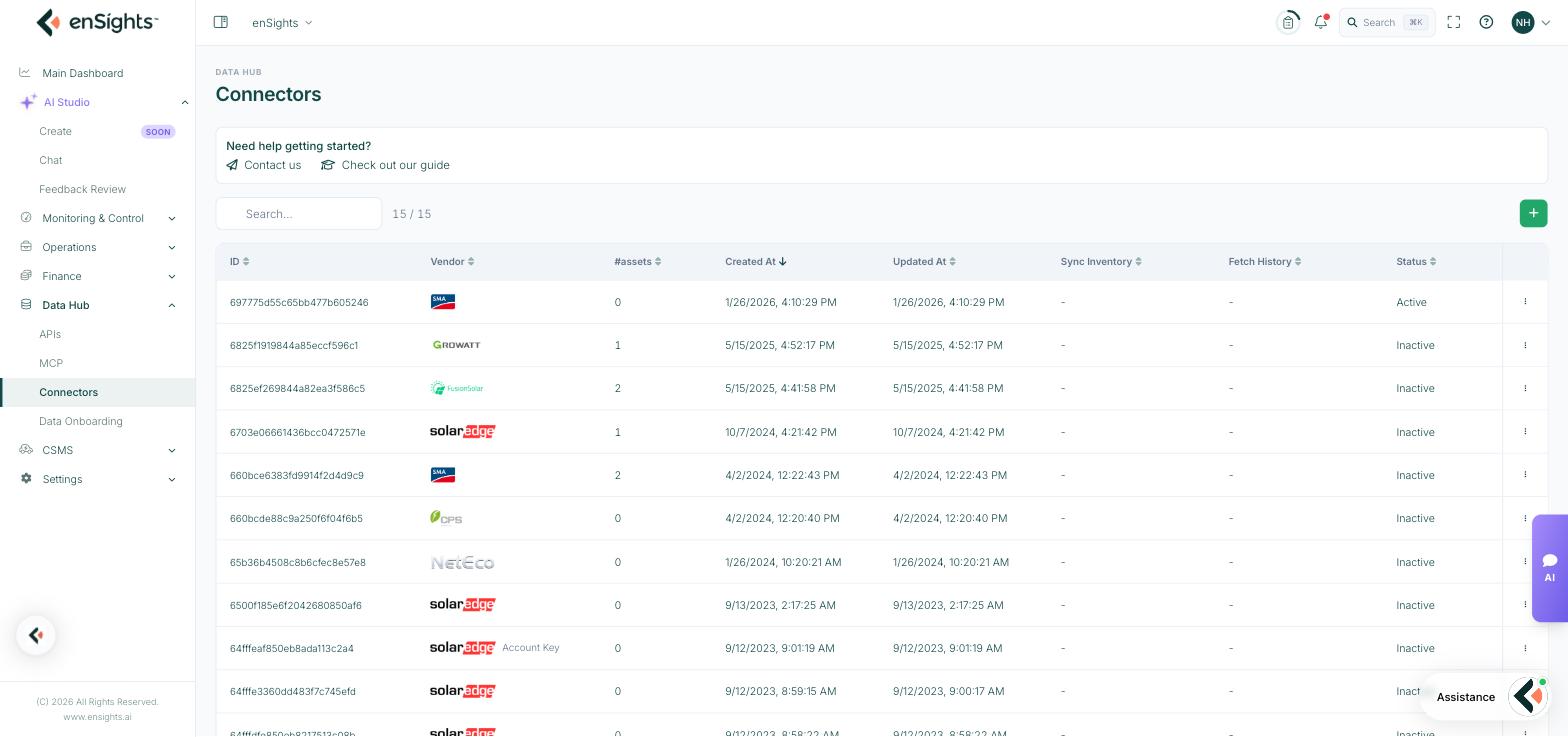
Task: Click the NetEco vendor logo
Action: pyautogui.click(x=462, y=562)
